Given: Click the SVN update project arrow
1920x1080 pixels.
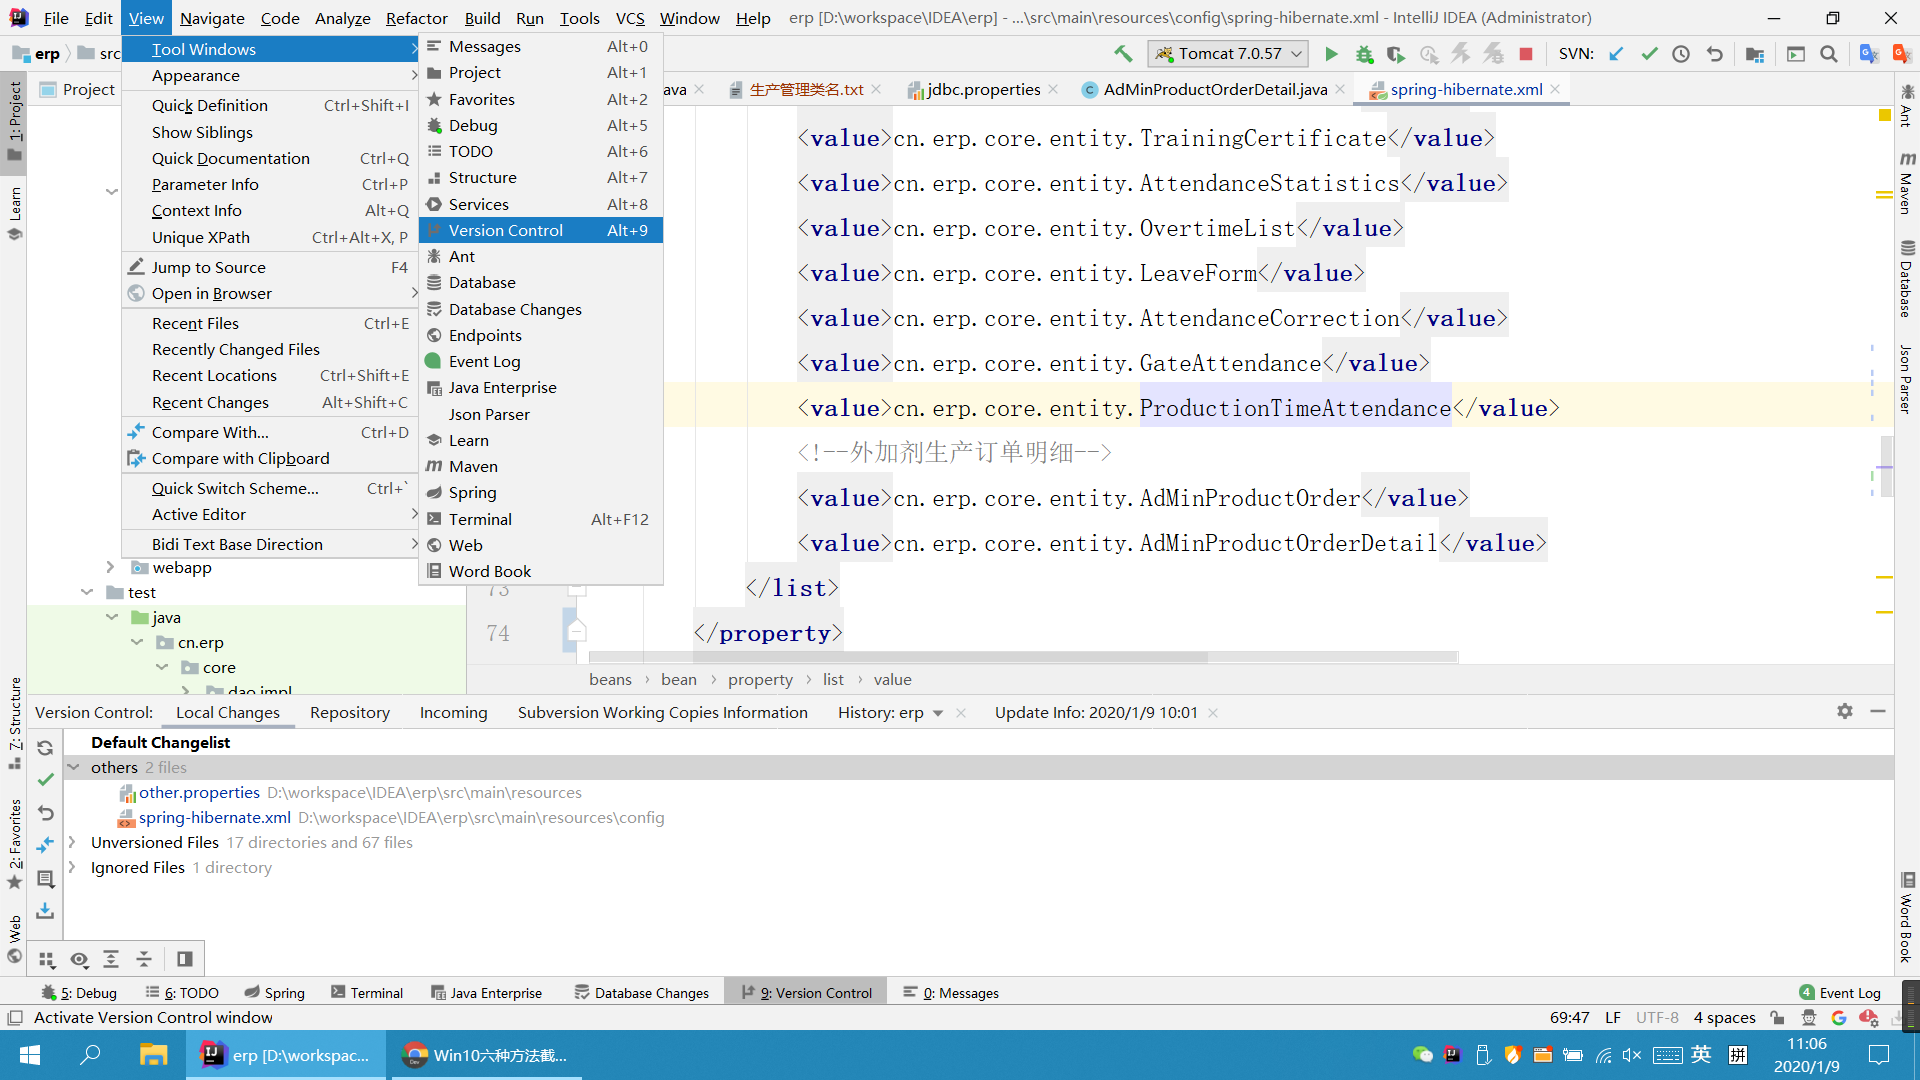Looking at the screenshot, I should point(1616,54).
